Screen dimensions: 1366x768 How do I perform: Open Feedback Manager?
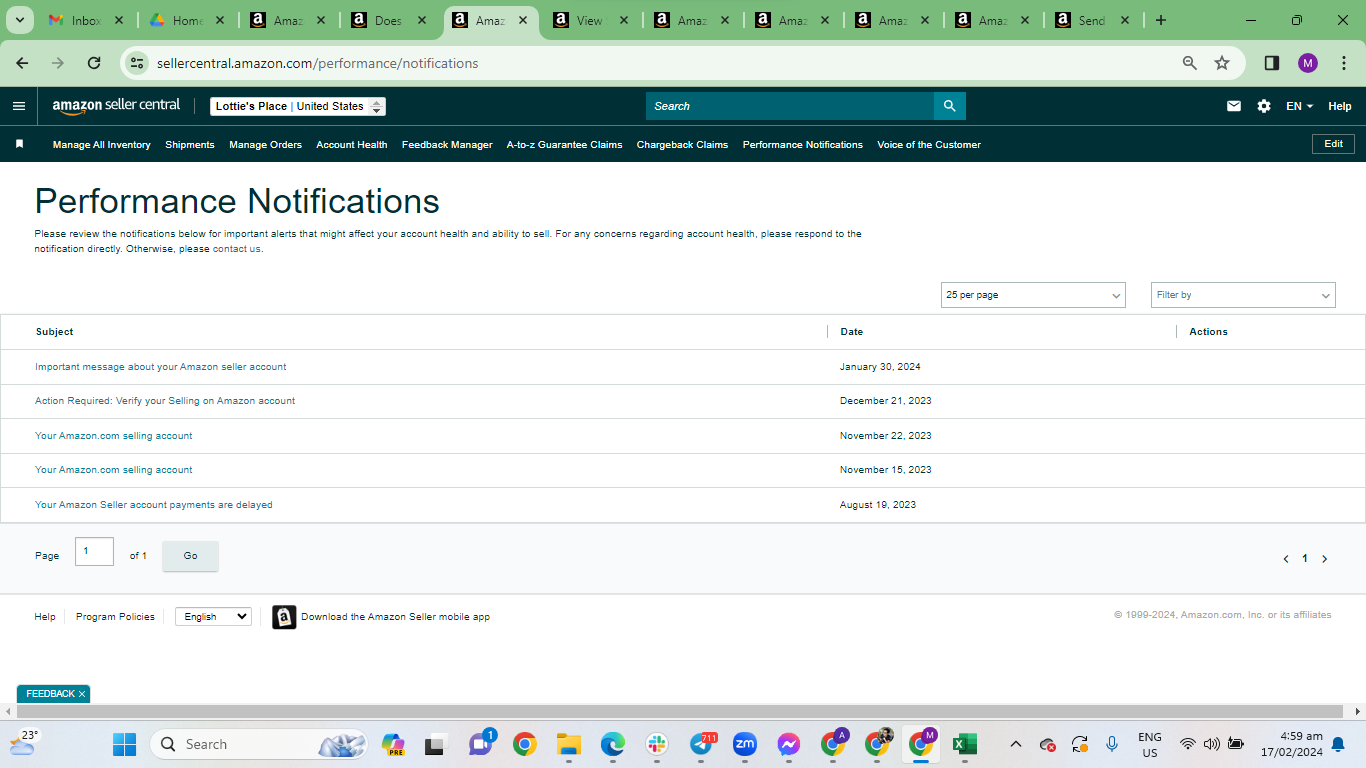pos(447,145)
